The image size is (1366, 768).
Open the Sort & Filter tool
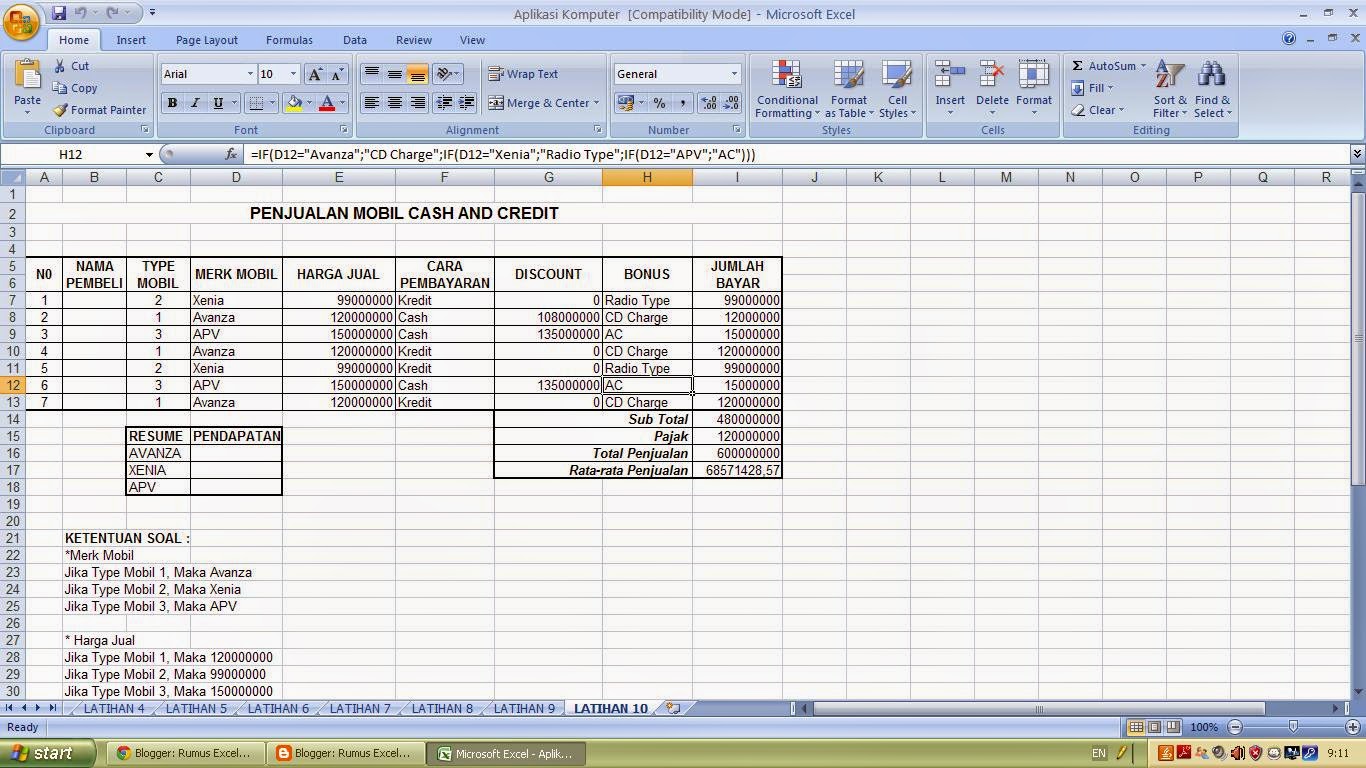[1168, 90]
